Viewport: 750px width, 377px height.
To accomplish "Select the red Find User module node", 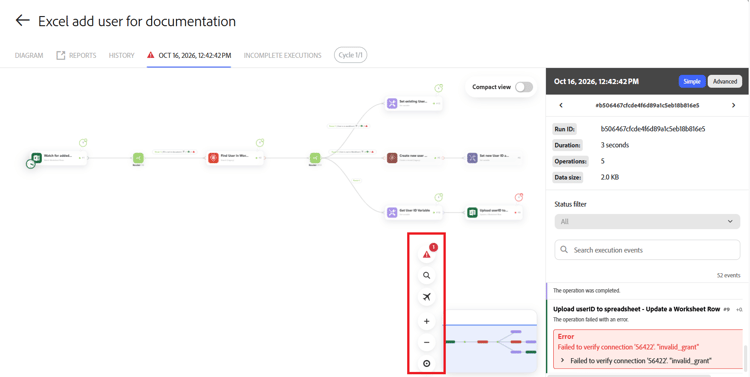I will click(x=235, y=158).
